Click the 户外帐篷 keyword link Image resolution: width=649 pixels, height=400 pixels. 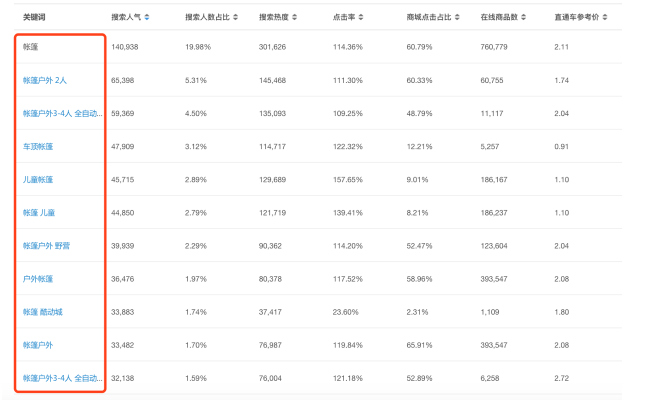pos(38,278)
